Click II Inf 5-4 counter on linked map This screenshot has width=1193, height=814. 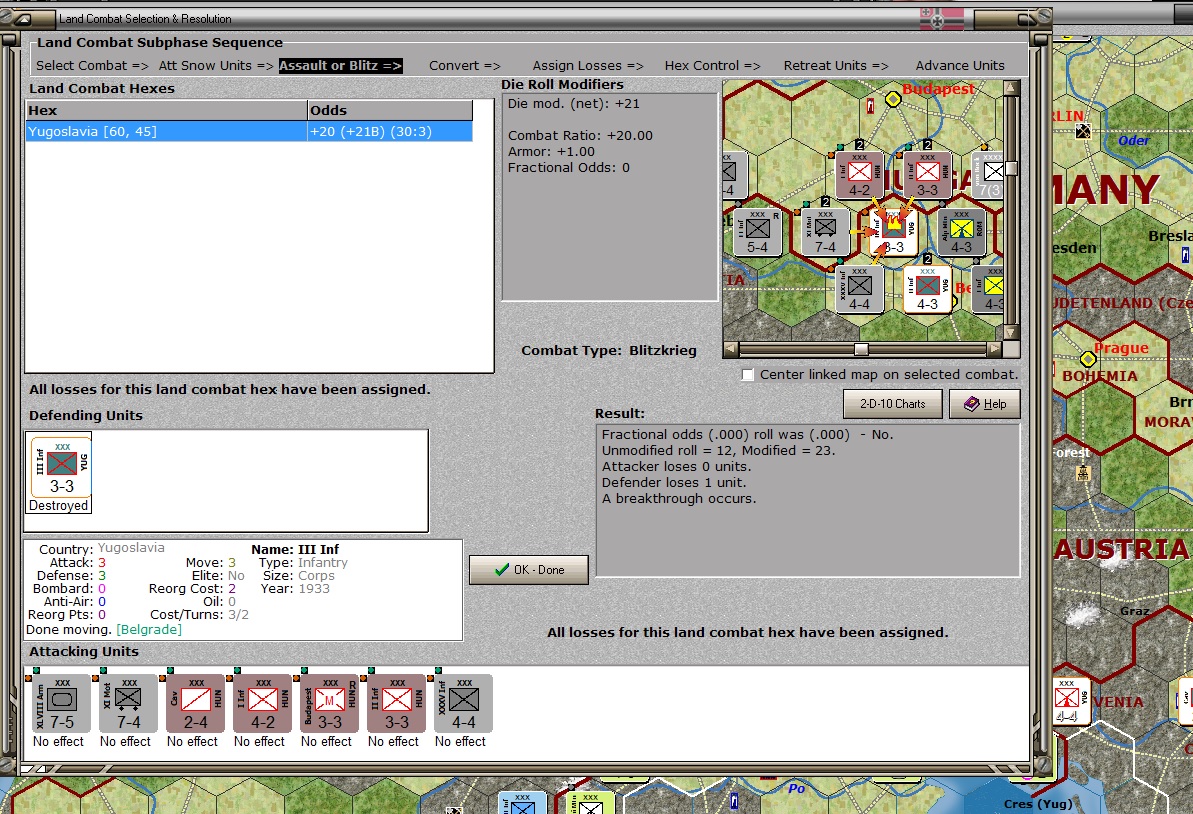[x=757, y=233]
